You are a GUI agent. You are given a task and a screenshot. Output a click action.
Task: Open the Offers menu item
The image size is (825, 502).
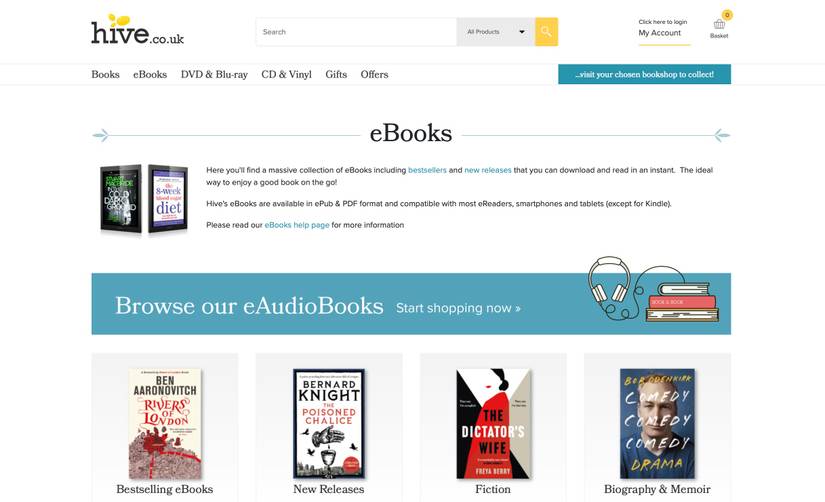[374, 74]
